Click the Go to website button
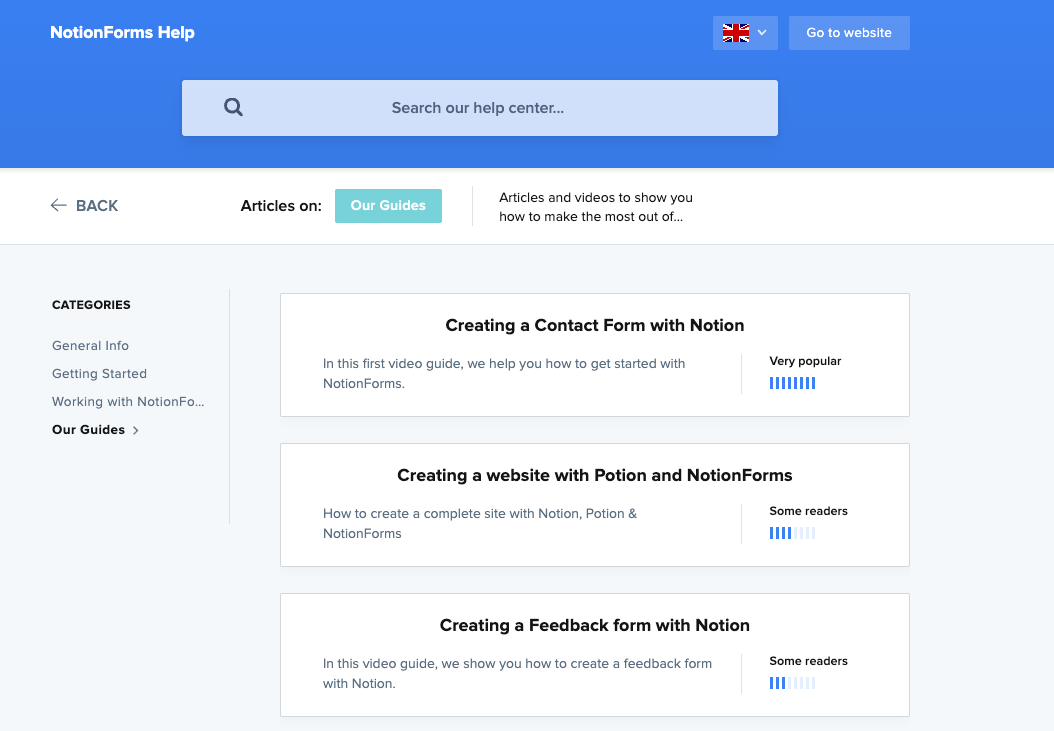Image resolution: width=1054 pixels, height=731 pixels. coord(849,33)
